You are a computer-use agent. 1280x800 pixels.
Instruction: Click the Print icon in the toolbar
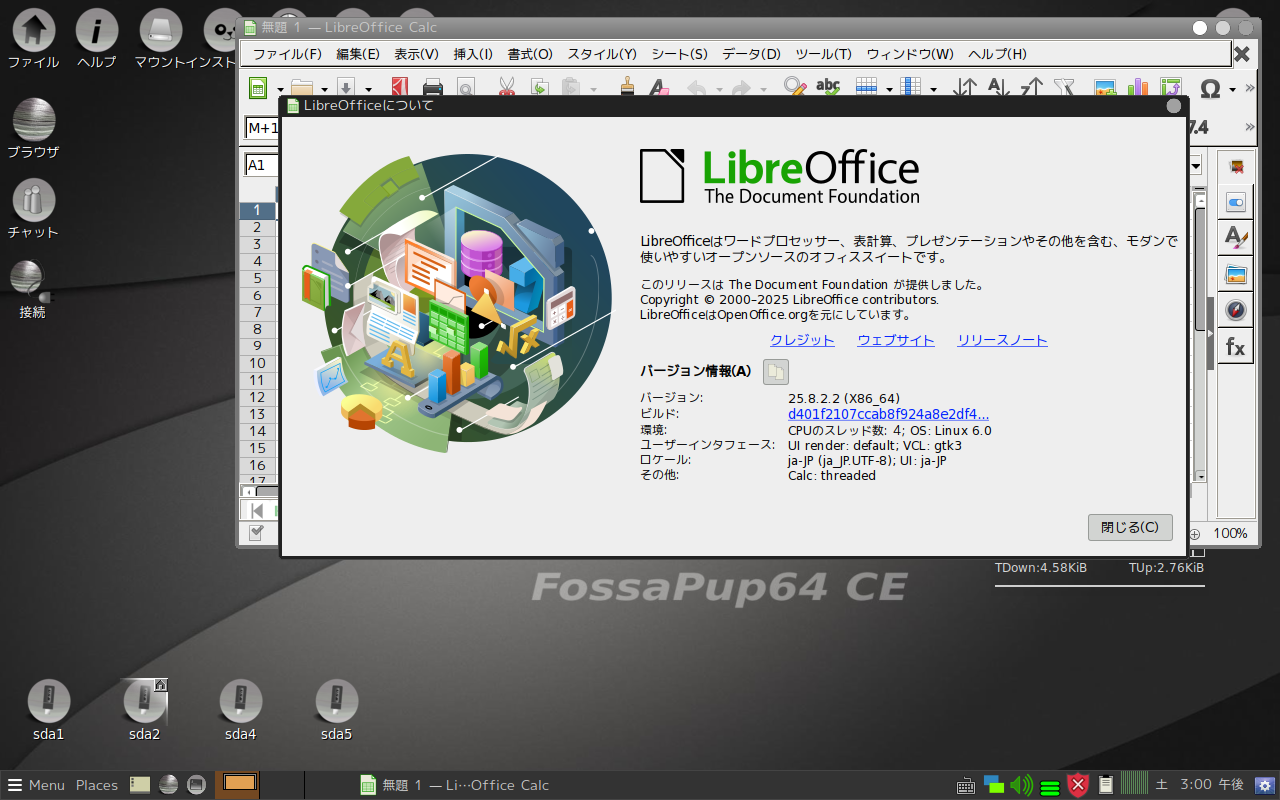click(x=433, y=88)
